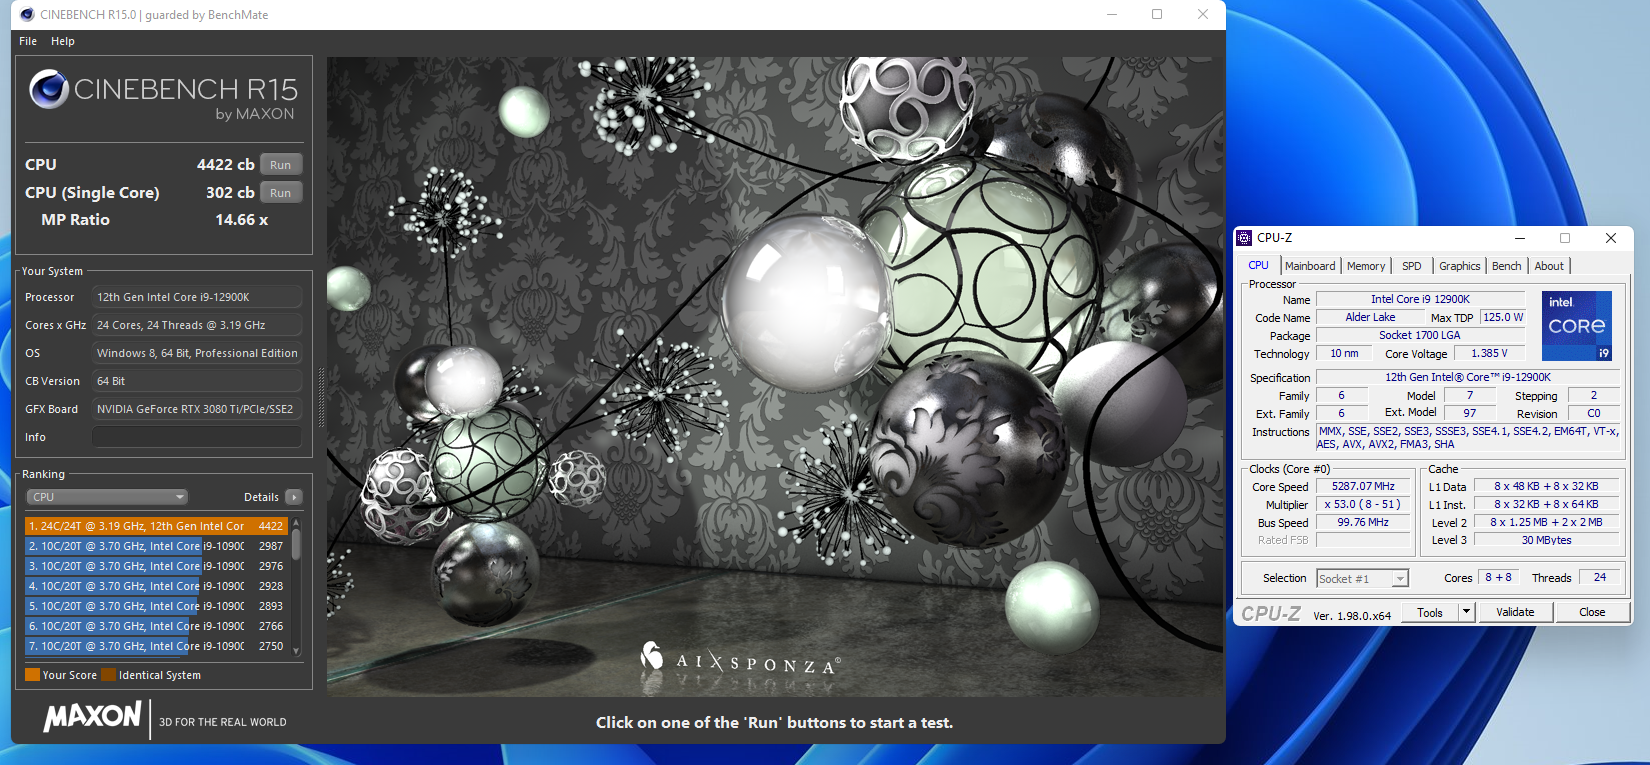Click the Details arrow icon in Ranking

click(x=294, y=497)
